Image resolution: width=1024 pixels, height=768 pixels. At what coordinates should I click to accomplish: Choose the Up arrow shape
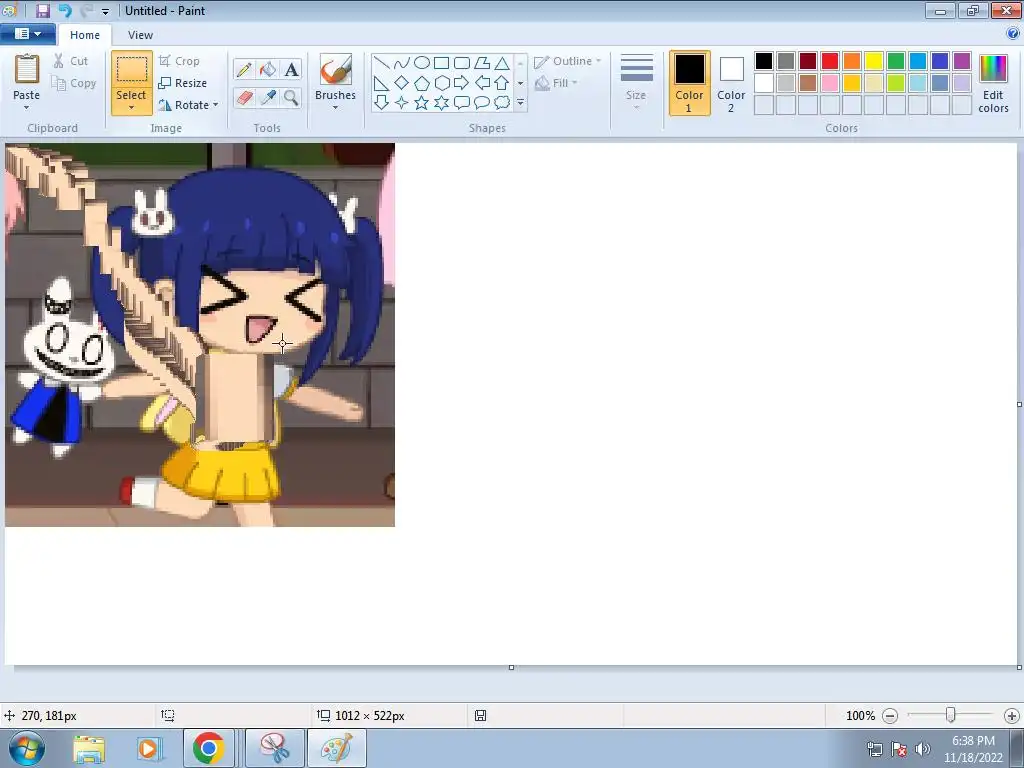pyautogui.click(x=502, y=83)
